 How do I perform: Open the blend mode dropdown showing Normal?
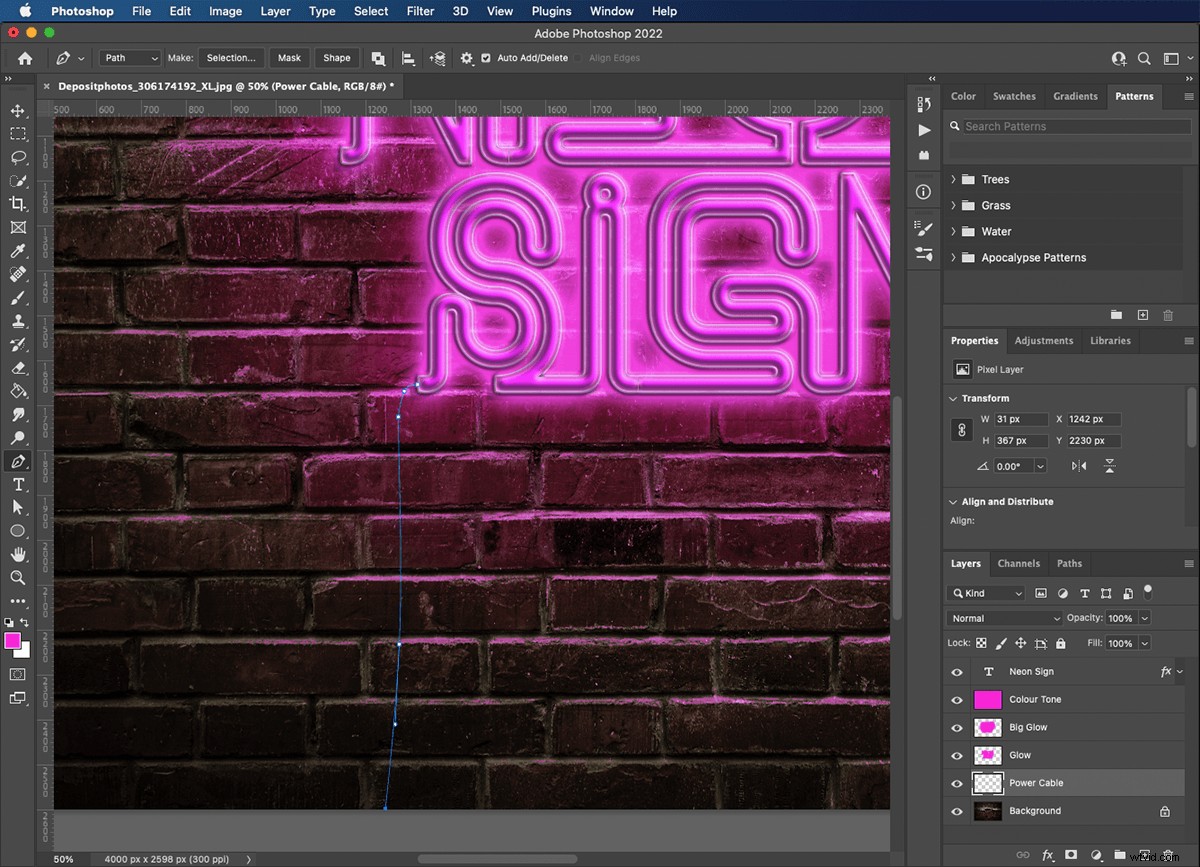click(x=1003, y=618)
